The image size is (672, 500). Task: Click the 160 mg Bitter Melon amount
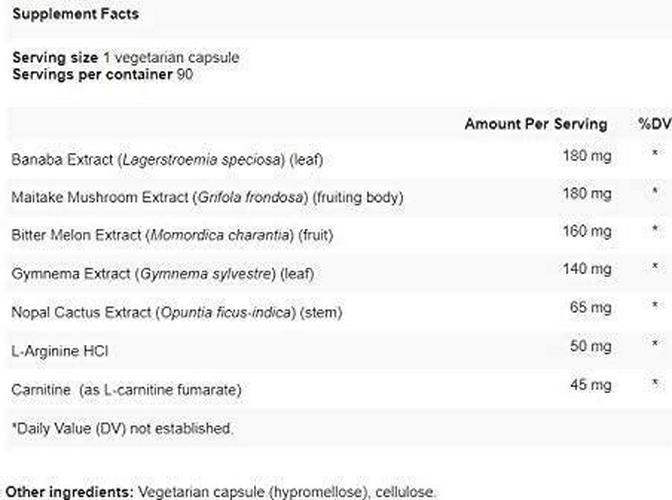(x=586, y=232)
